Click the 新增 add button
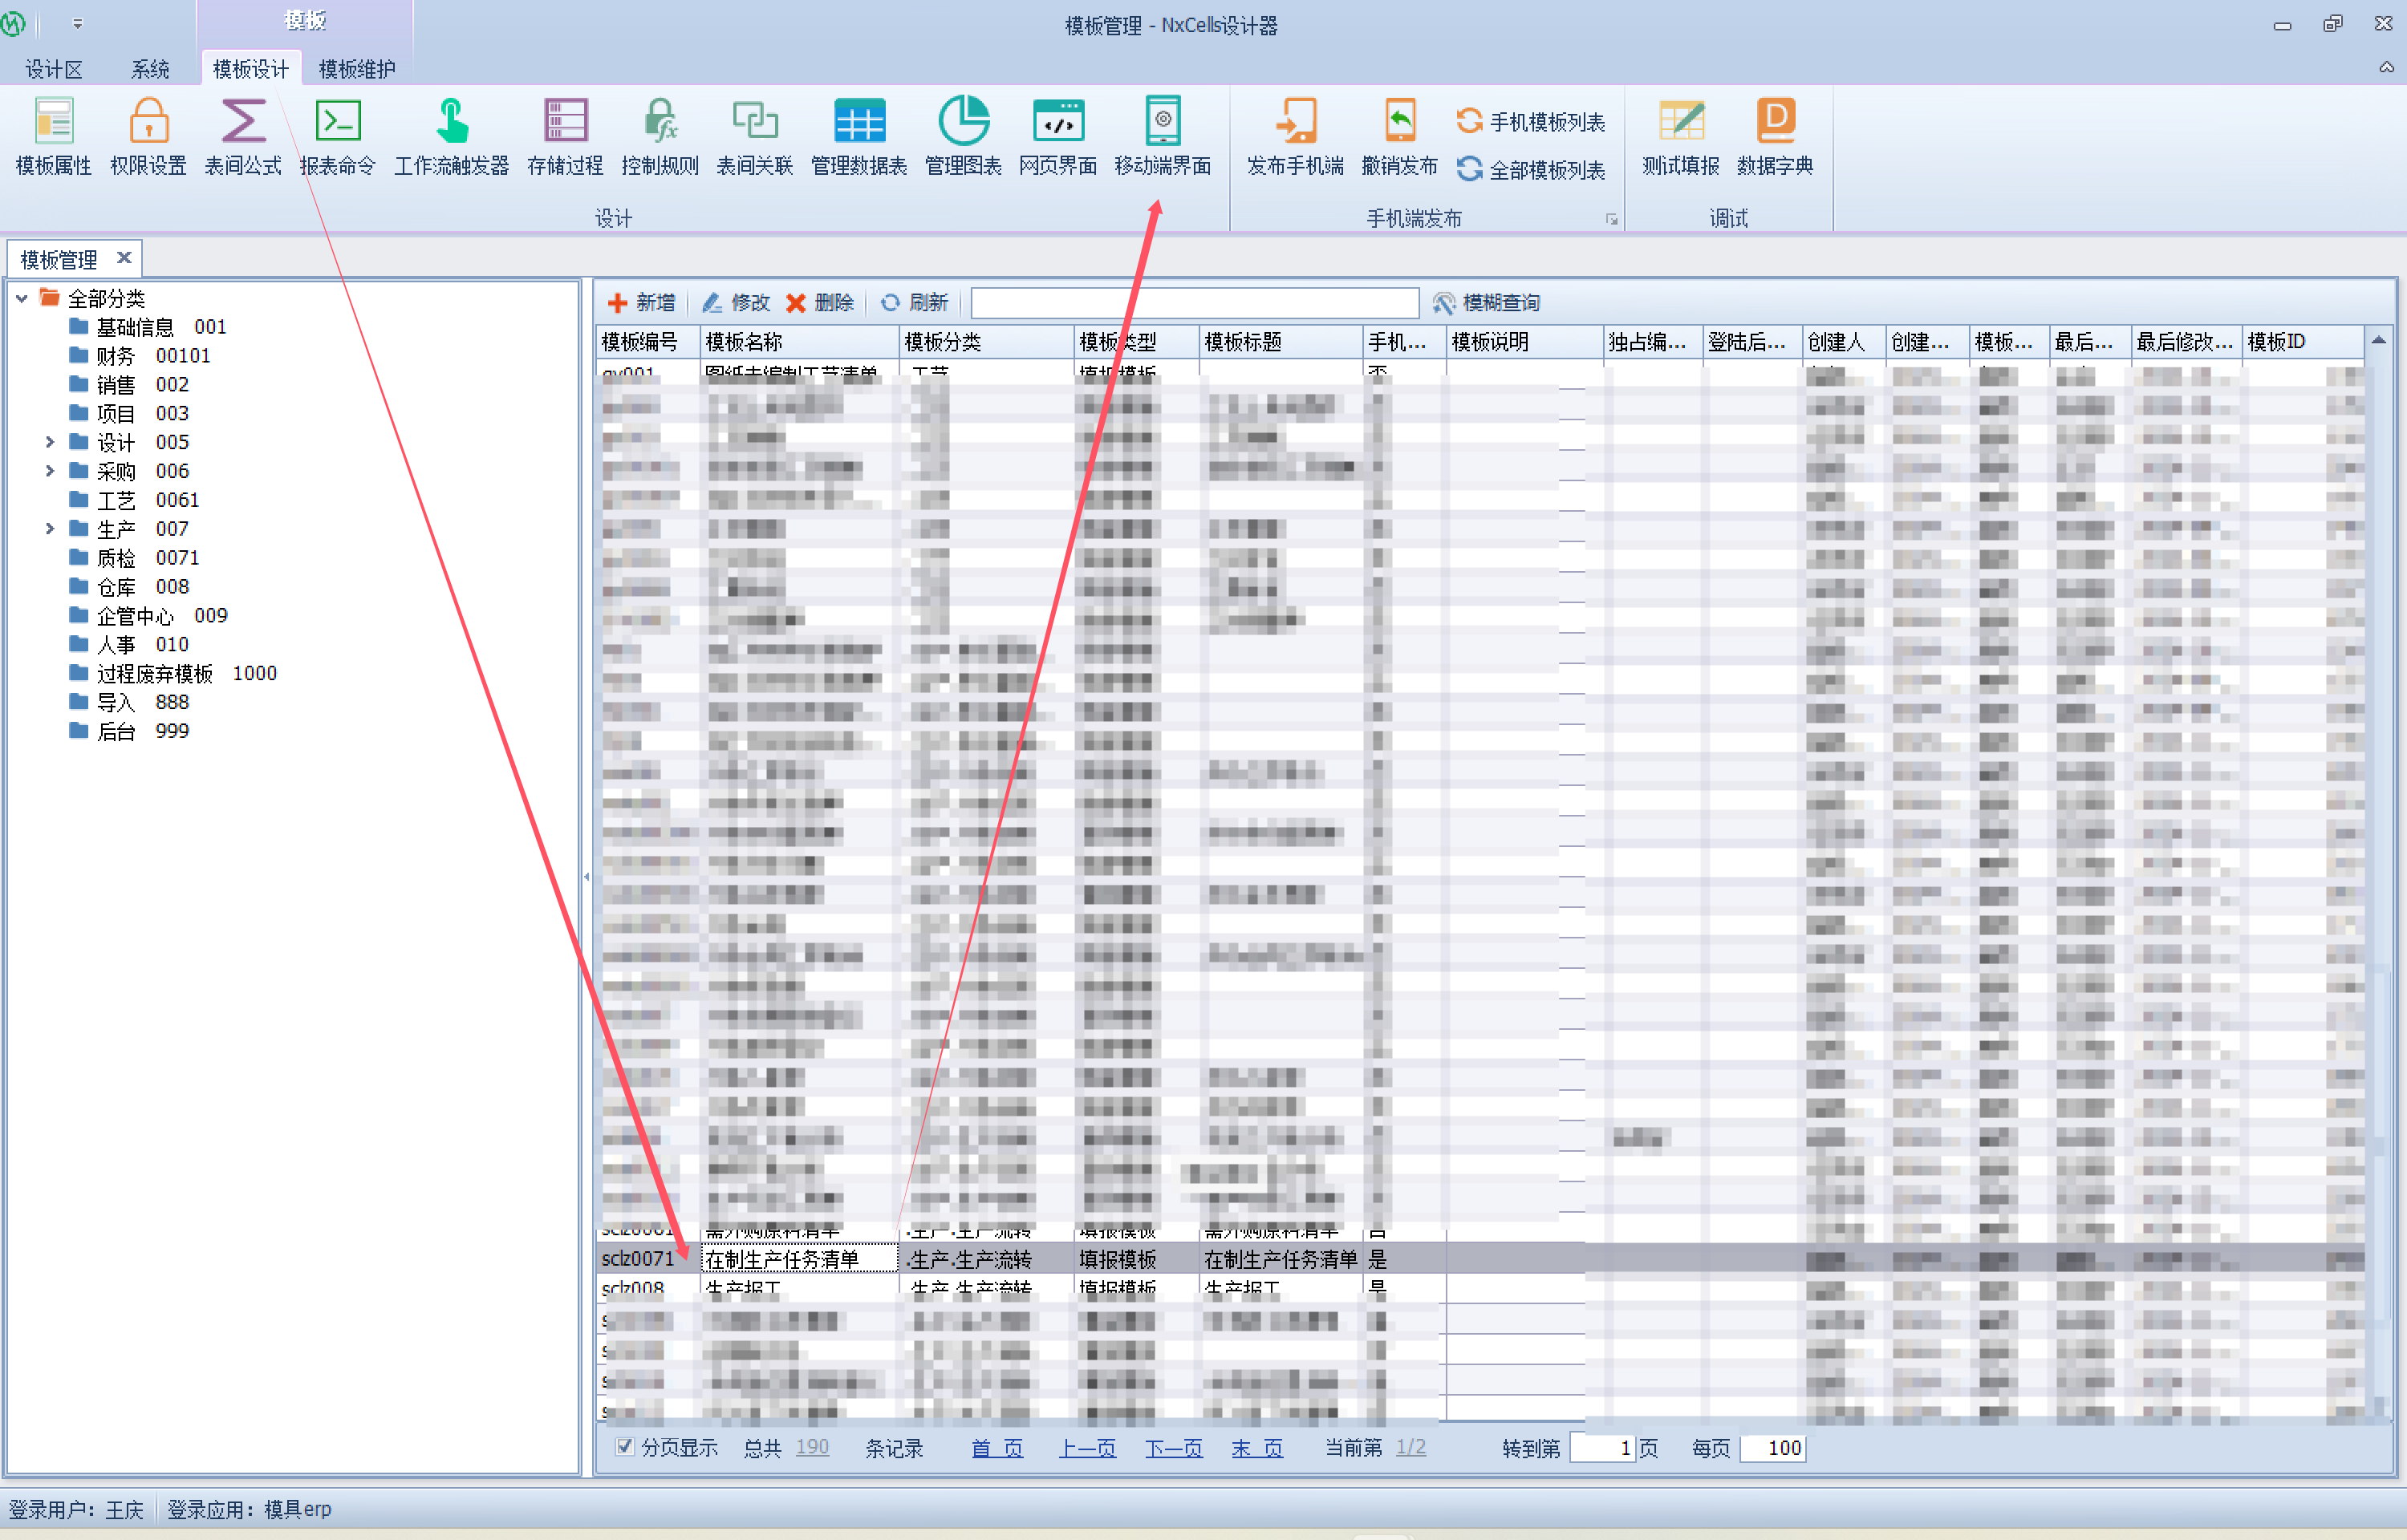Screen dimensions: 2407x1540 click(x=642, y=303)
